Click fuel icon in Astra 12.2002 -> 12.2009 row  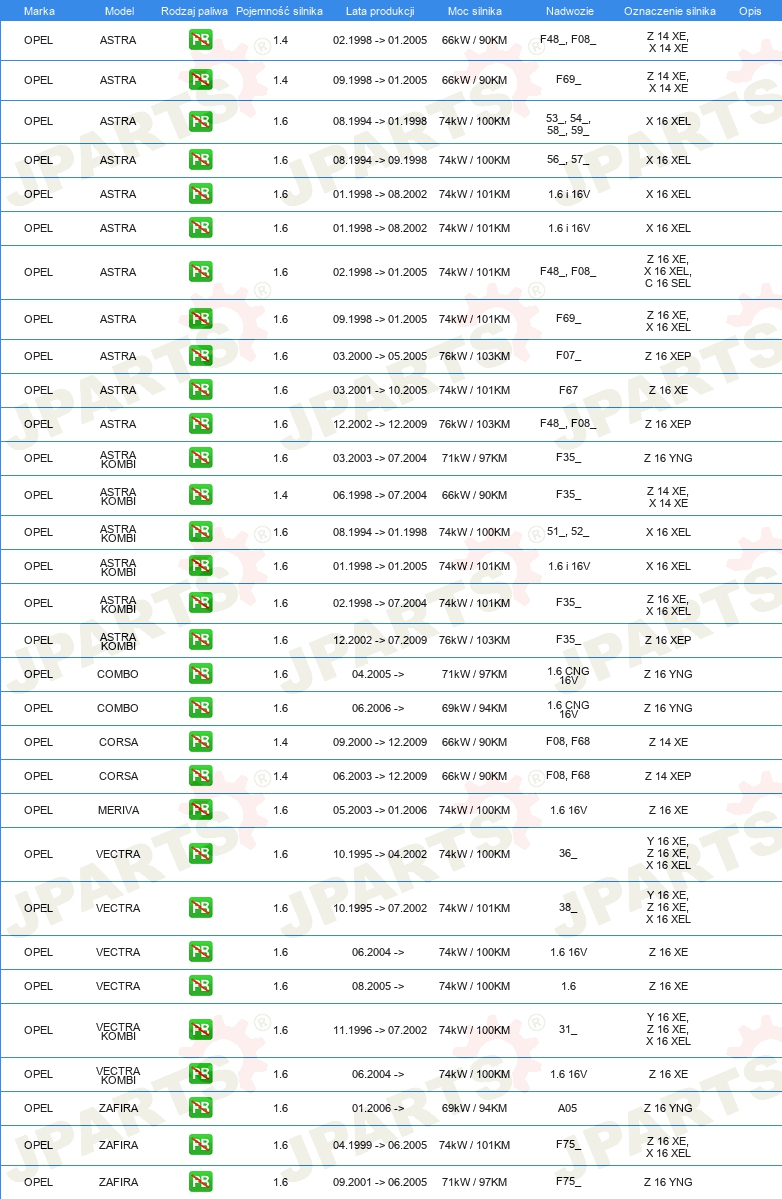coord(200,424)
